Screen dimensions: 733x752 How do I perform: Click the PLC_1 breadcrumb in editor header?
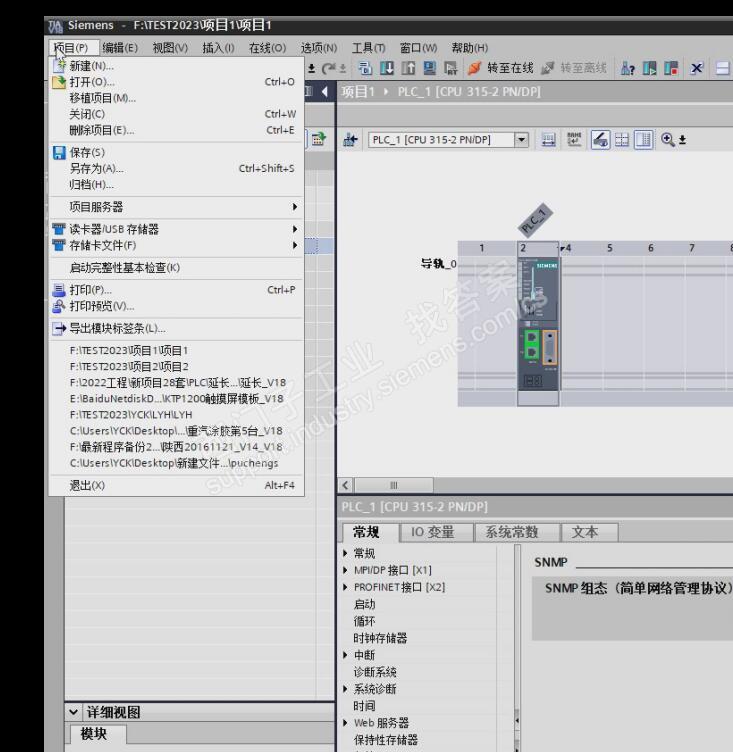pyautogui.click(x=469, y=91)
